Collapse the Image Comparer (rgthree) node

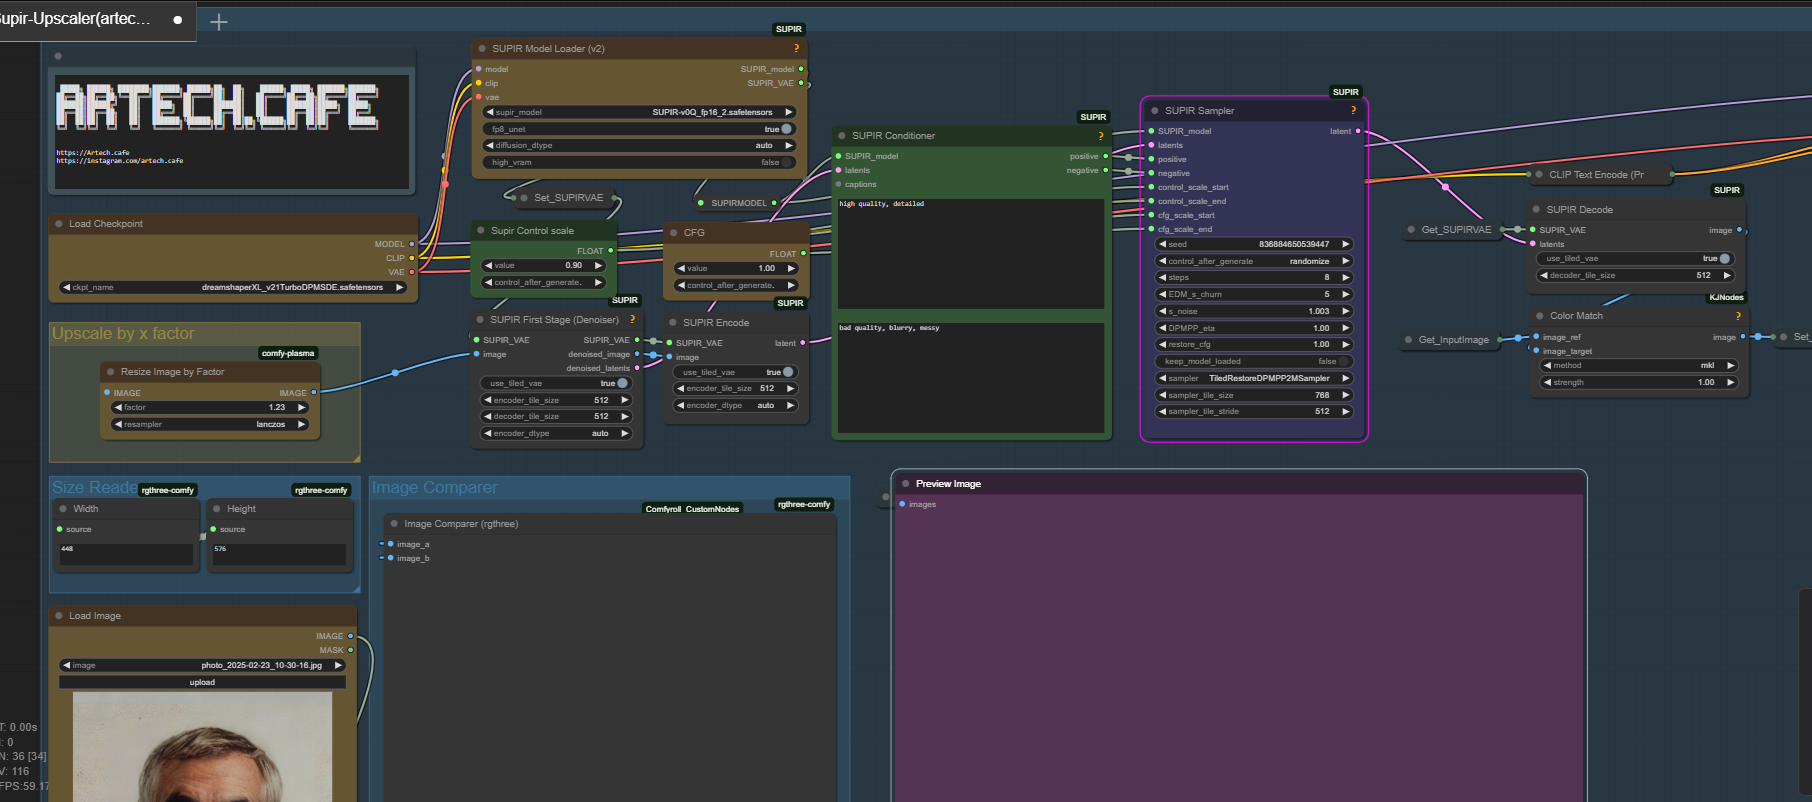point(394,524)
